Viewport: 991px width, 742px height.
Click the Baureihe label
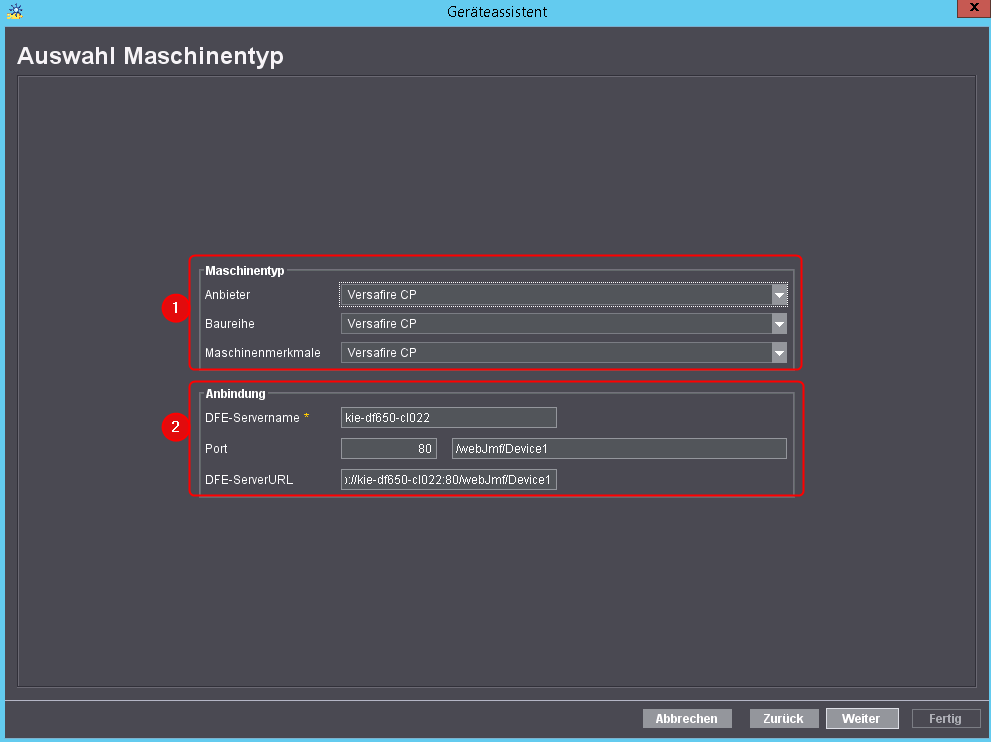(230, 324)
